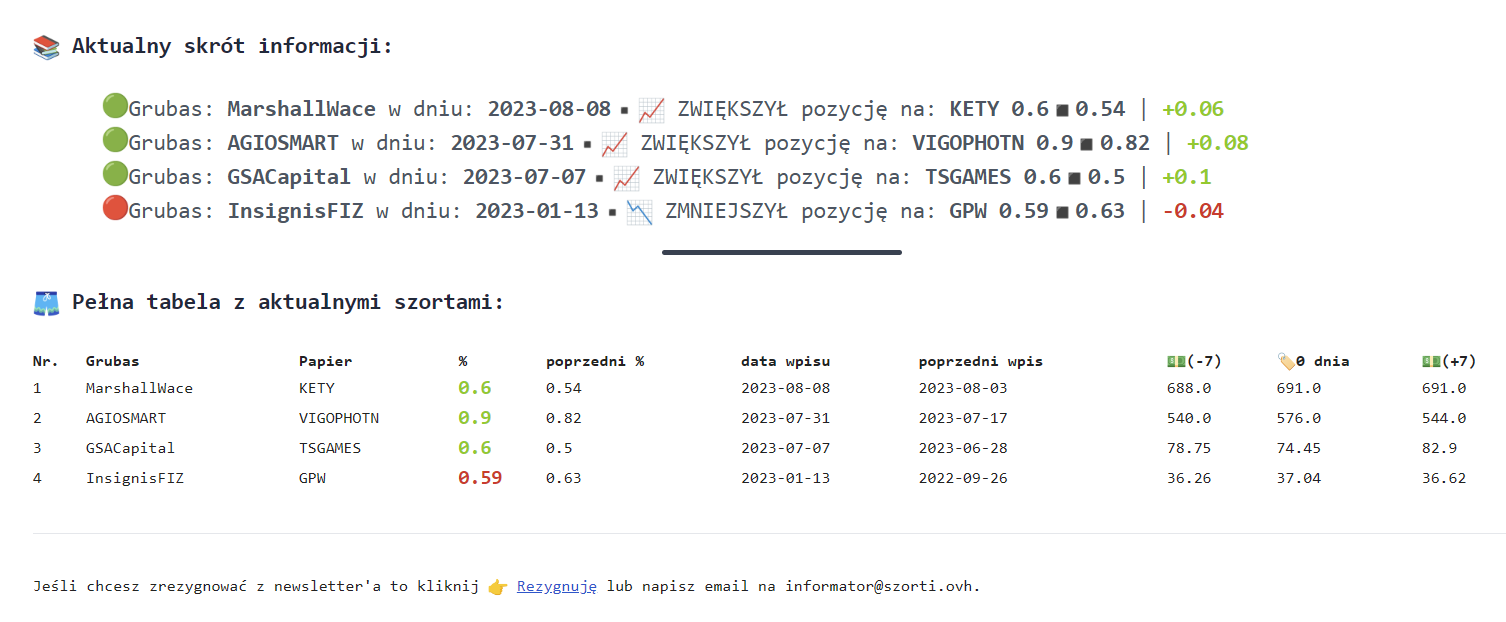
Task: Click rising chart icon in AGIOSMART line
Action: 614,143
